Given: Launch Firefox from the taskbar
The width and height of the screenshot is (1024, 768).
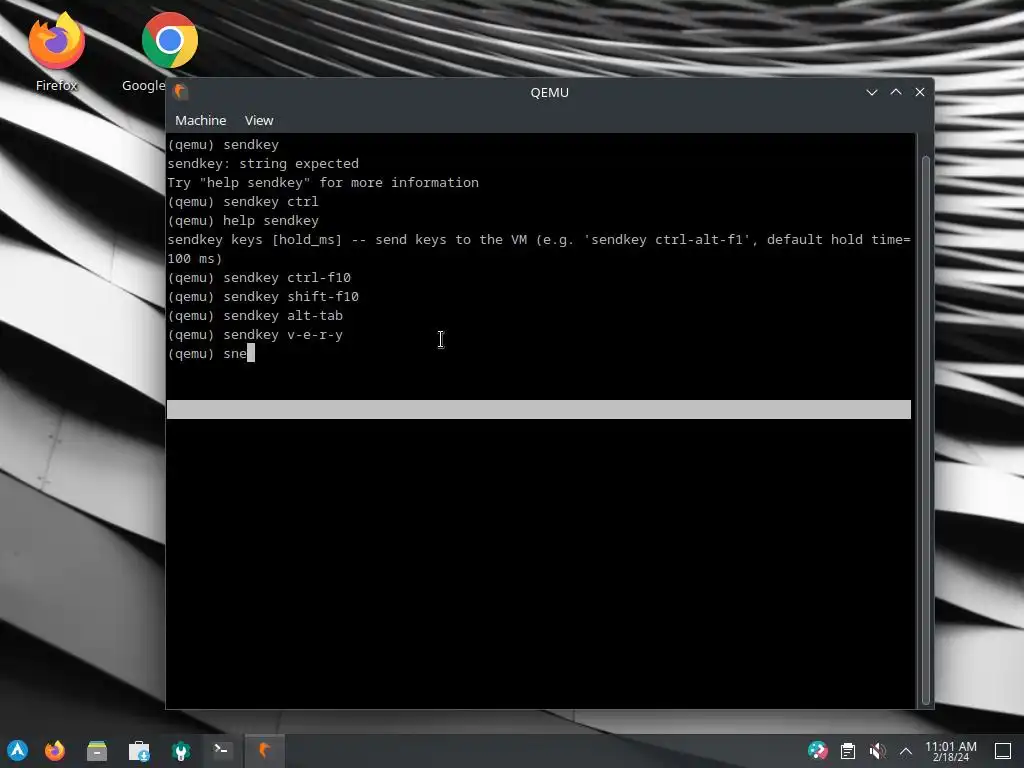Looking at the screenshot, I should pyautogui.click(x=55, y=751).
